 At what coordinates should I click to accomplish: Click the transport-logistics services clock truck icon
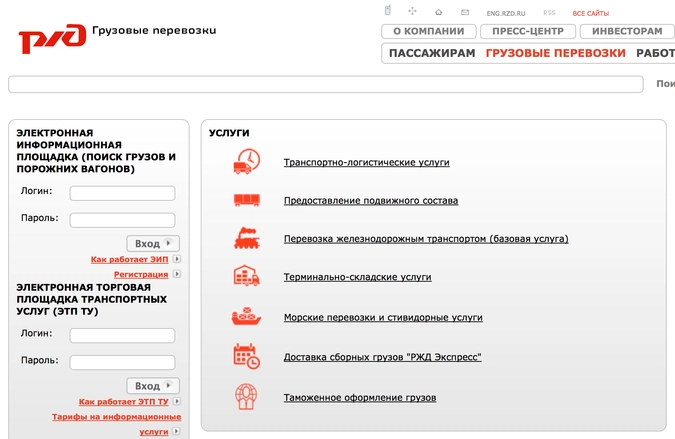pyautogui.click(x=245, y=161)
